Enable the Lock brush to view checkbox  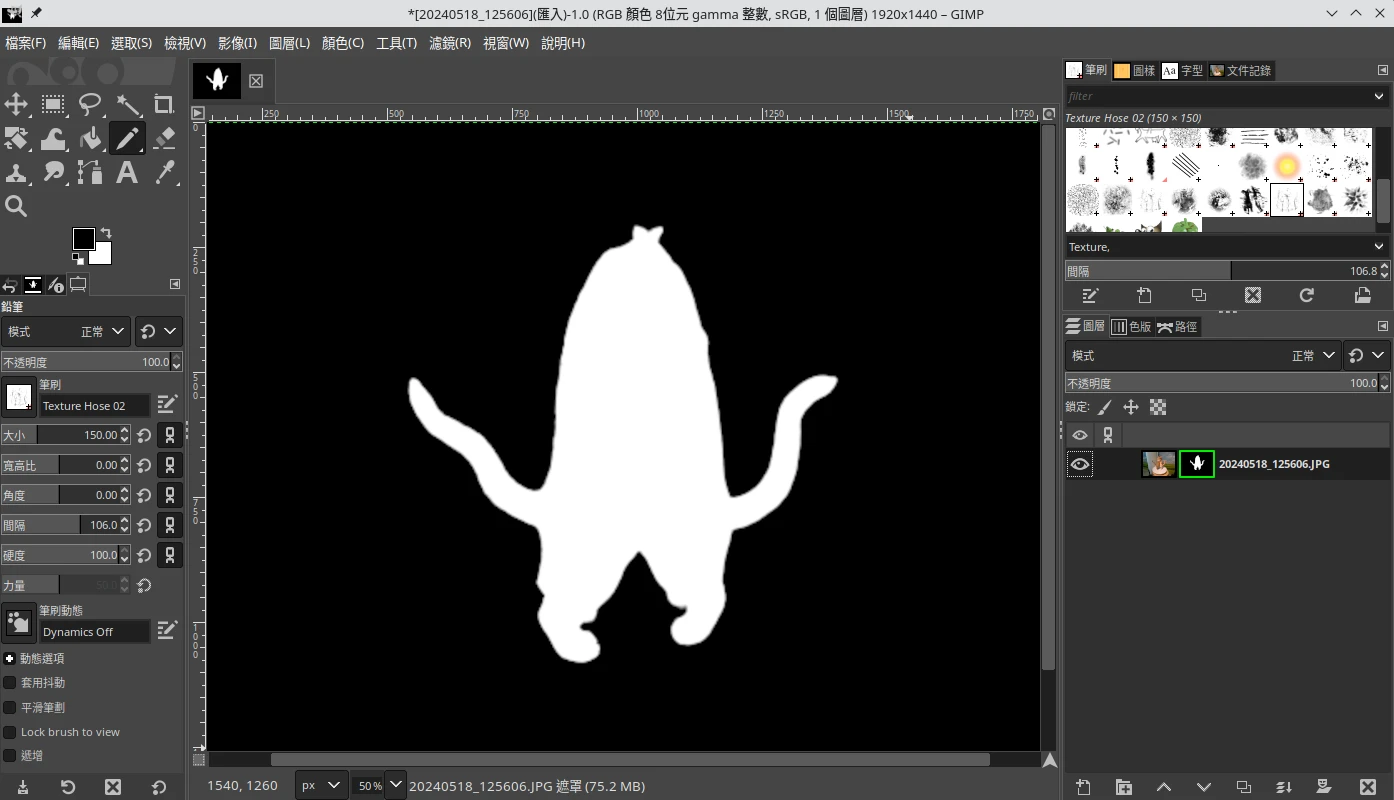click(10, 732)
